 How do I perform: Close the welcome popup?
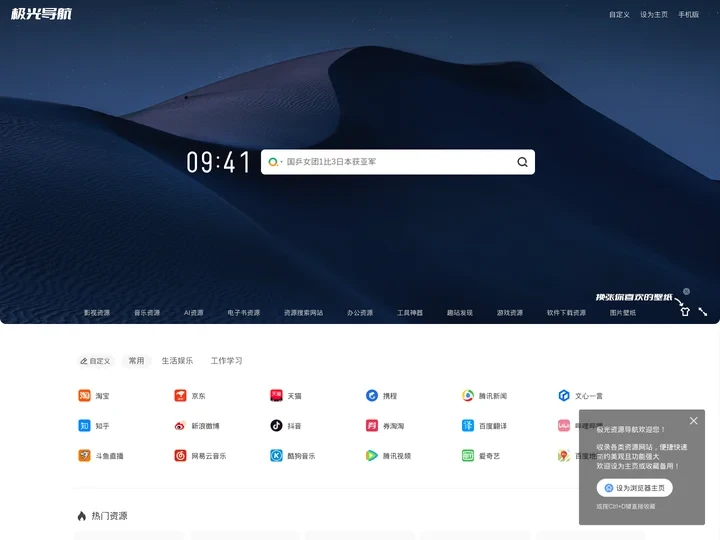(694, 421)
